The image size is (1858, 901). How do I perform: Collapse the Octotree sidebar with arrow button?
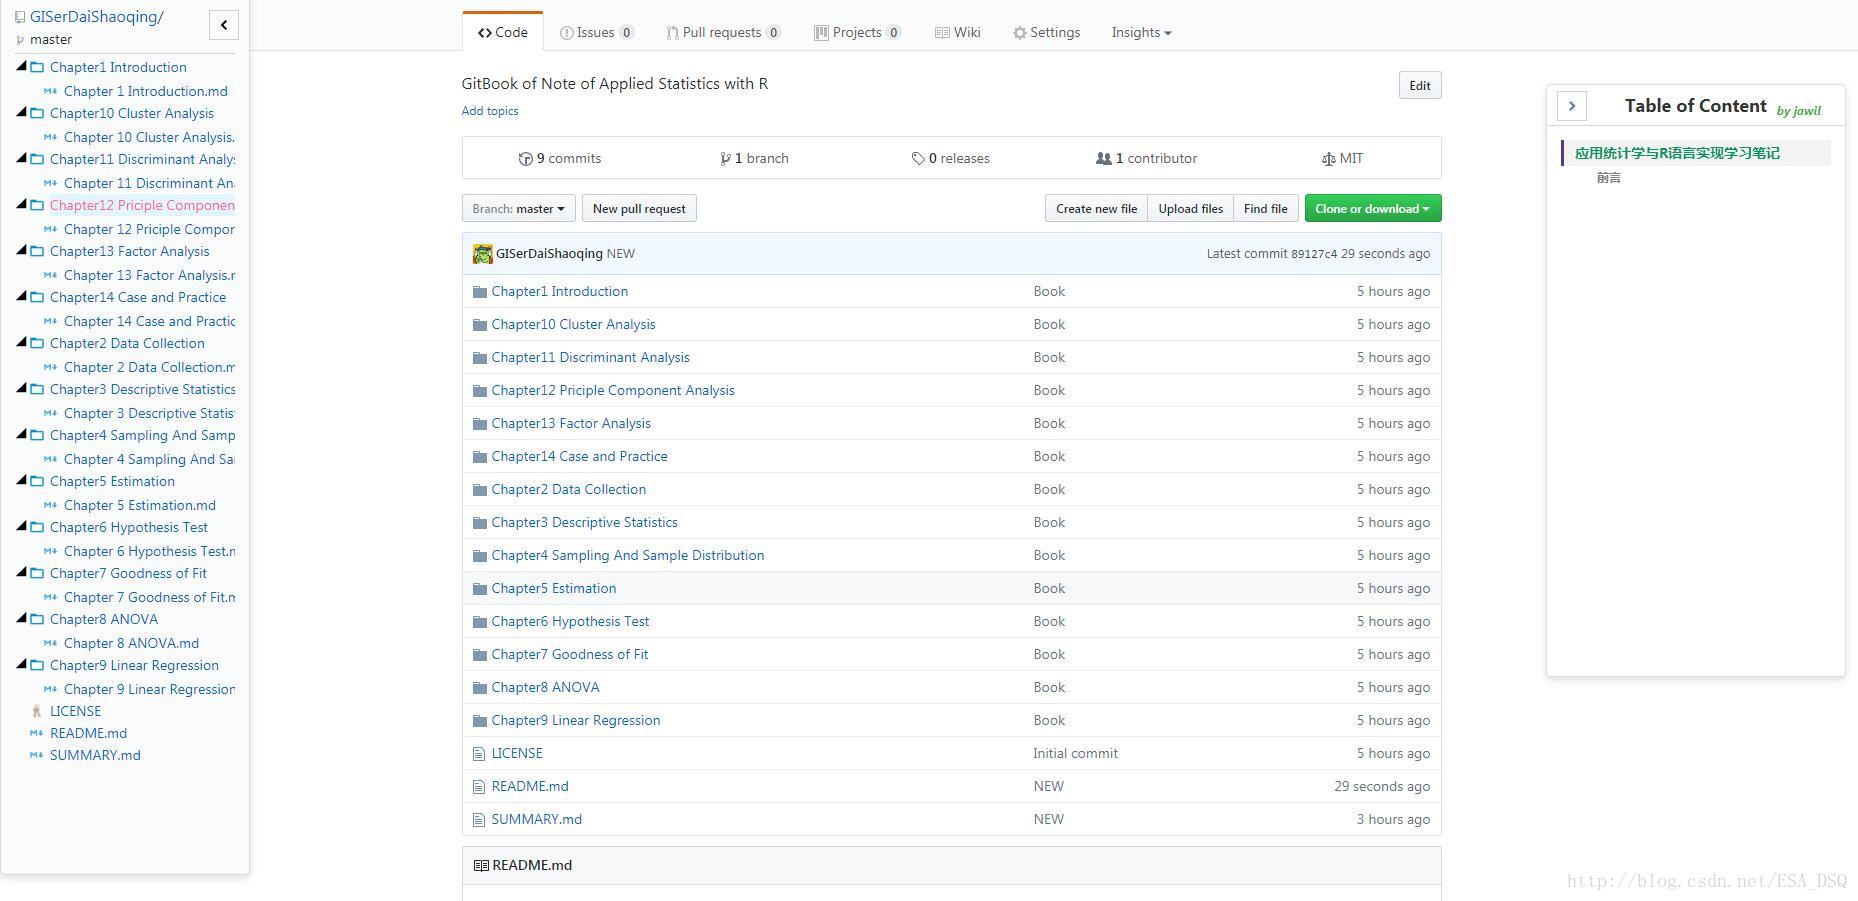pyautogui.click(x=223, y=25)
